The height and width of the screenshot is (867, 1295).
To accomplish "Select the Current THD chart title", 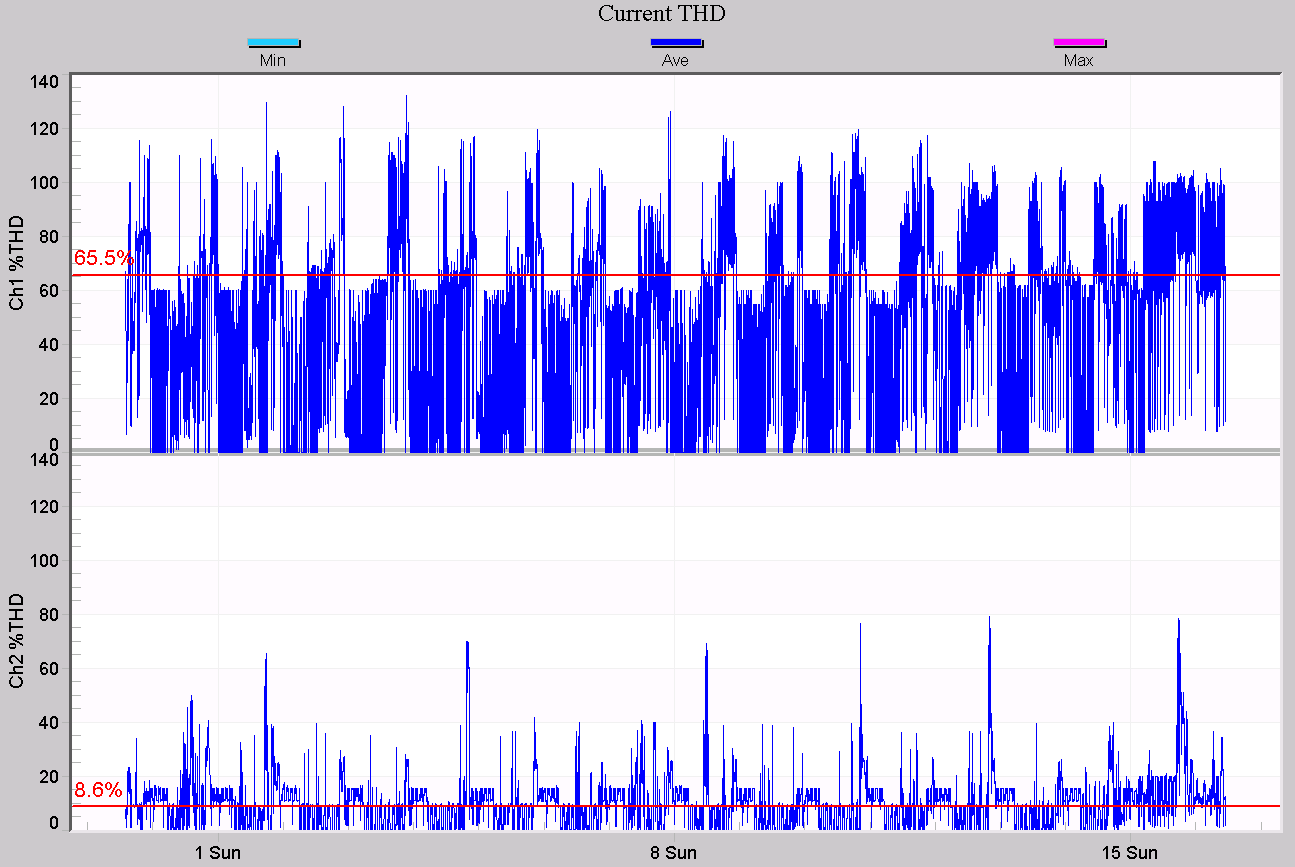I will 660,14.
